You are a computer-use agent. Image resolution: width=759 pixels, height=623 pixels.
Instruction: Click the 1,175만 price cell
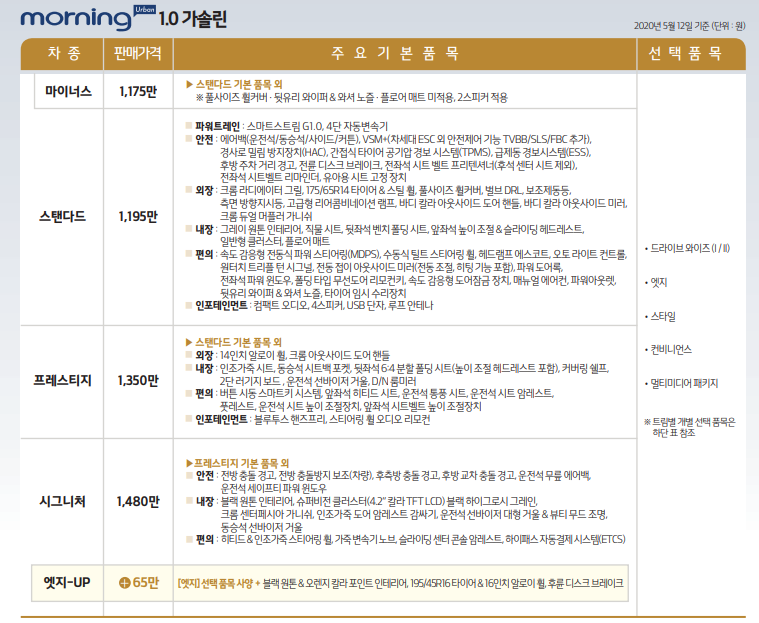click(138, 91)
